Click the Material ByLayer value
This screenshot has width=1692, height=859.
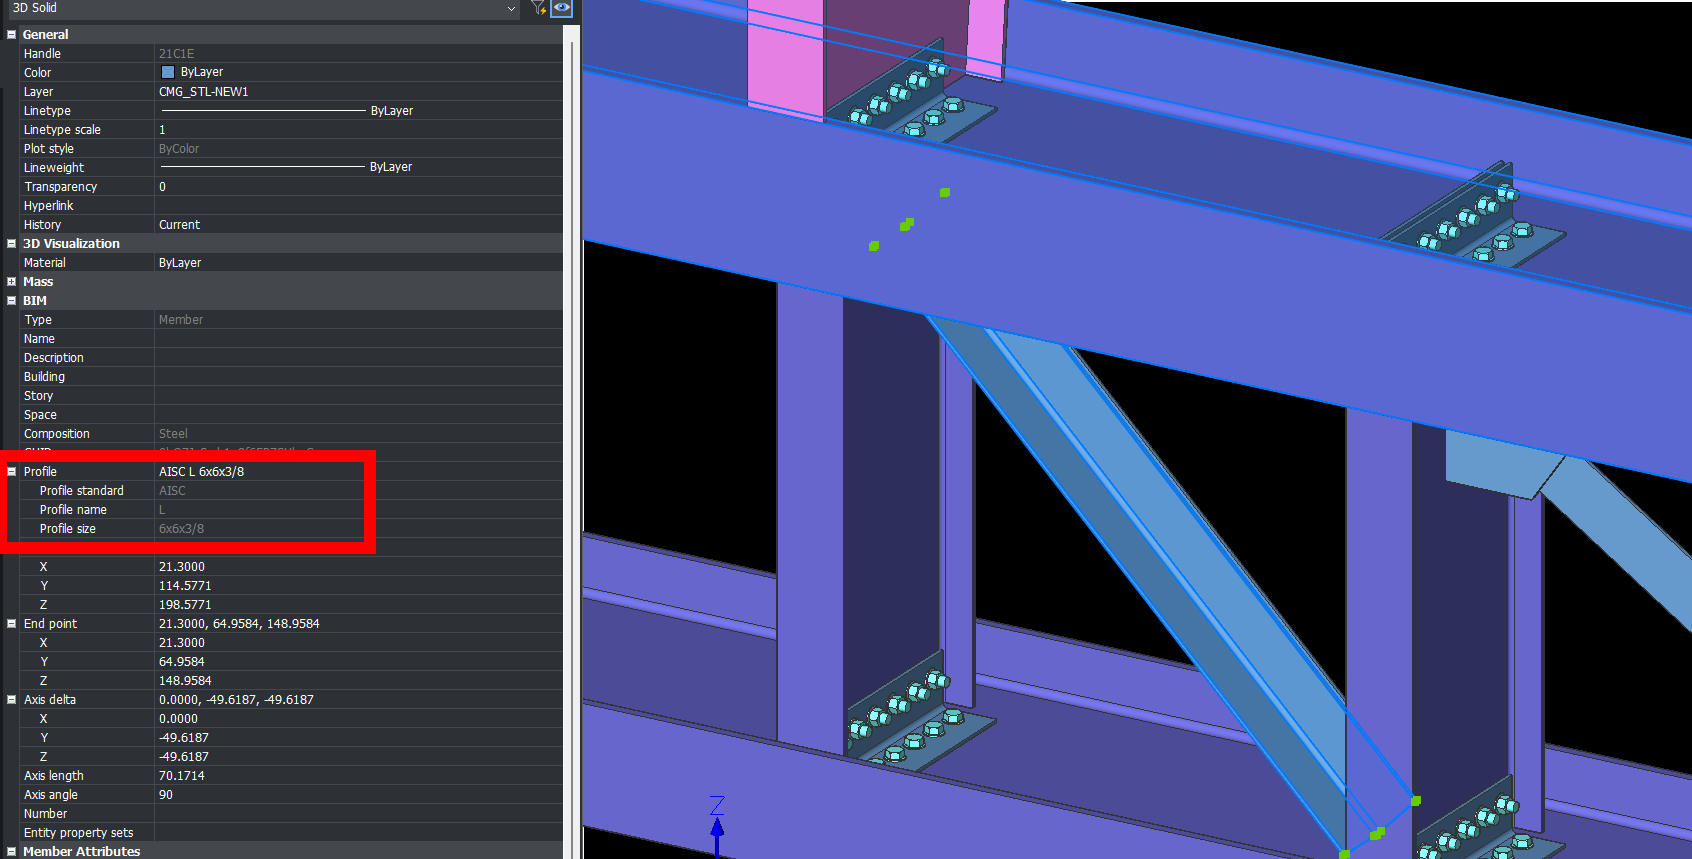pos(180,263)
